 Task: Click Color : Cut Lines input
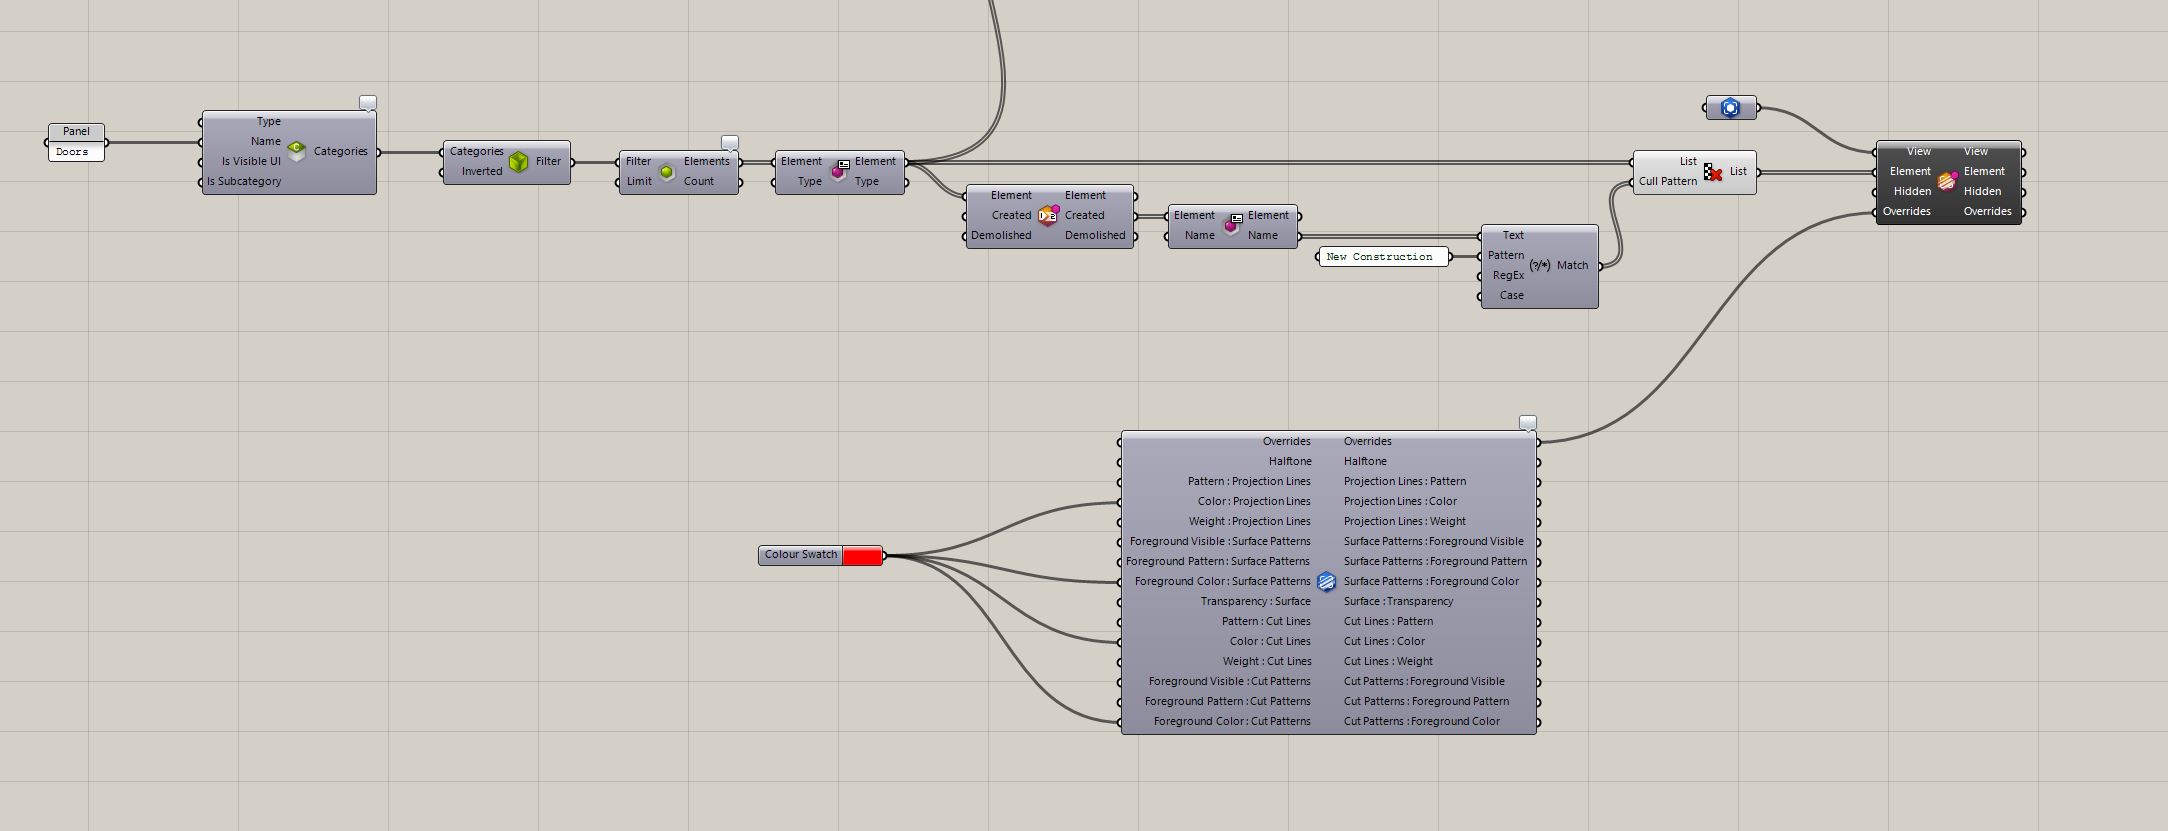[x=1270, y=641]
